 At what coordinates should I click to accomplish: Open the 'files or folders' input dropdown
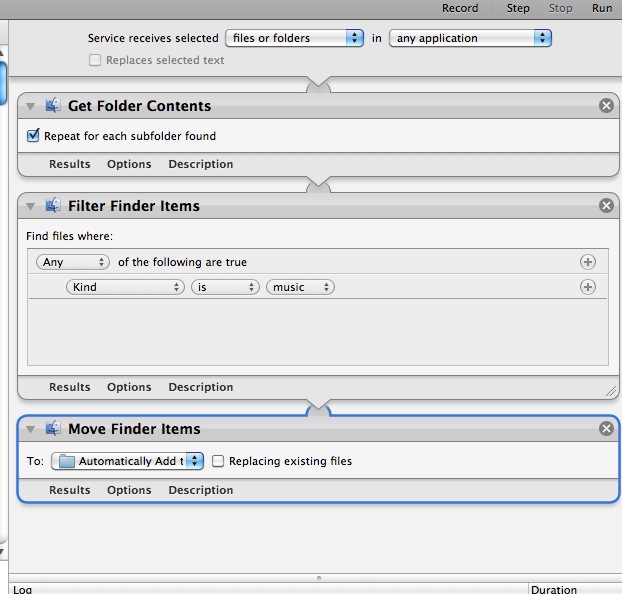pyautogui.click(x=294, y=38)
